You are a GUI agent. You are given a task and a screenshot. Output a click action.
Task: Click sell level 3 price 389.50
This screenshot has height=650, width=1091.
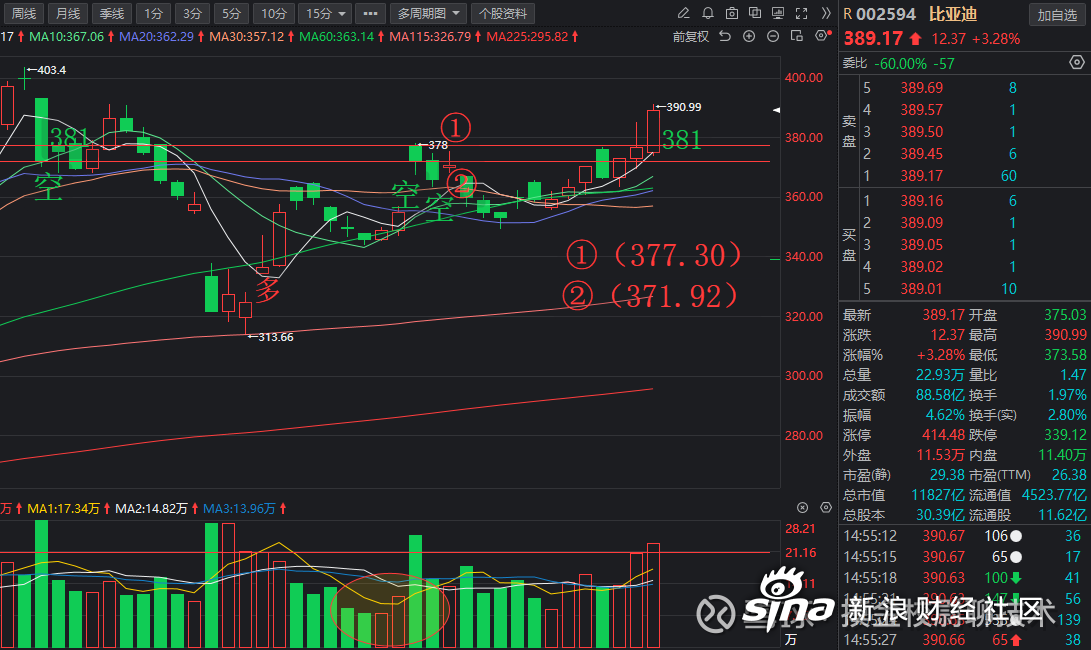tap(921, 132)
